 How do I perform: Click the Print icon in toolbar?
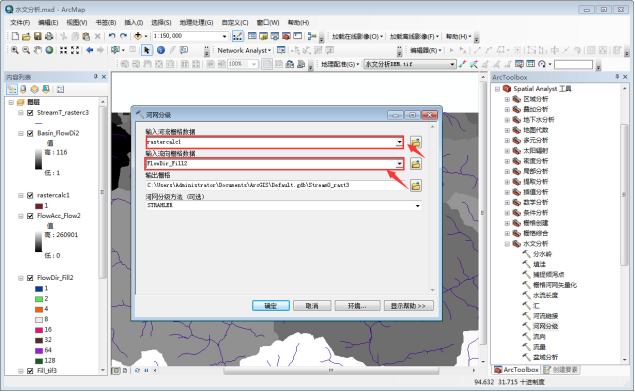(49, 36)
